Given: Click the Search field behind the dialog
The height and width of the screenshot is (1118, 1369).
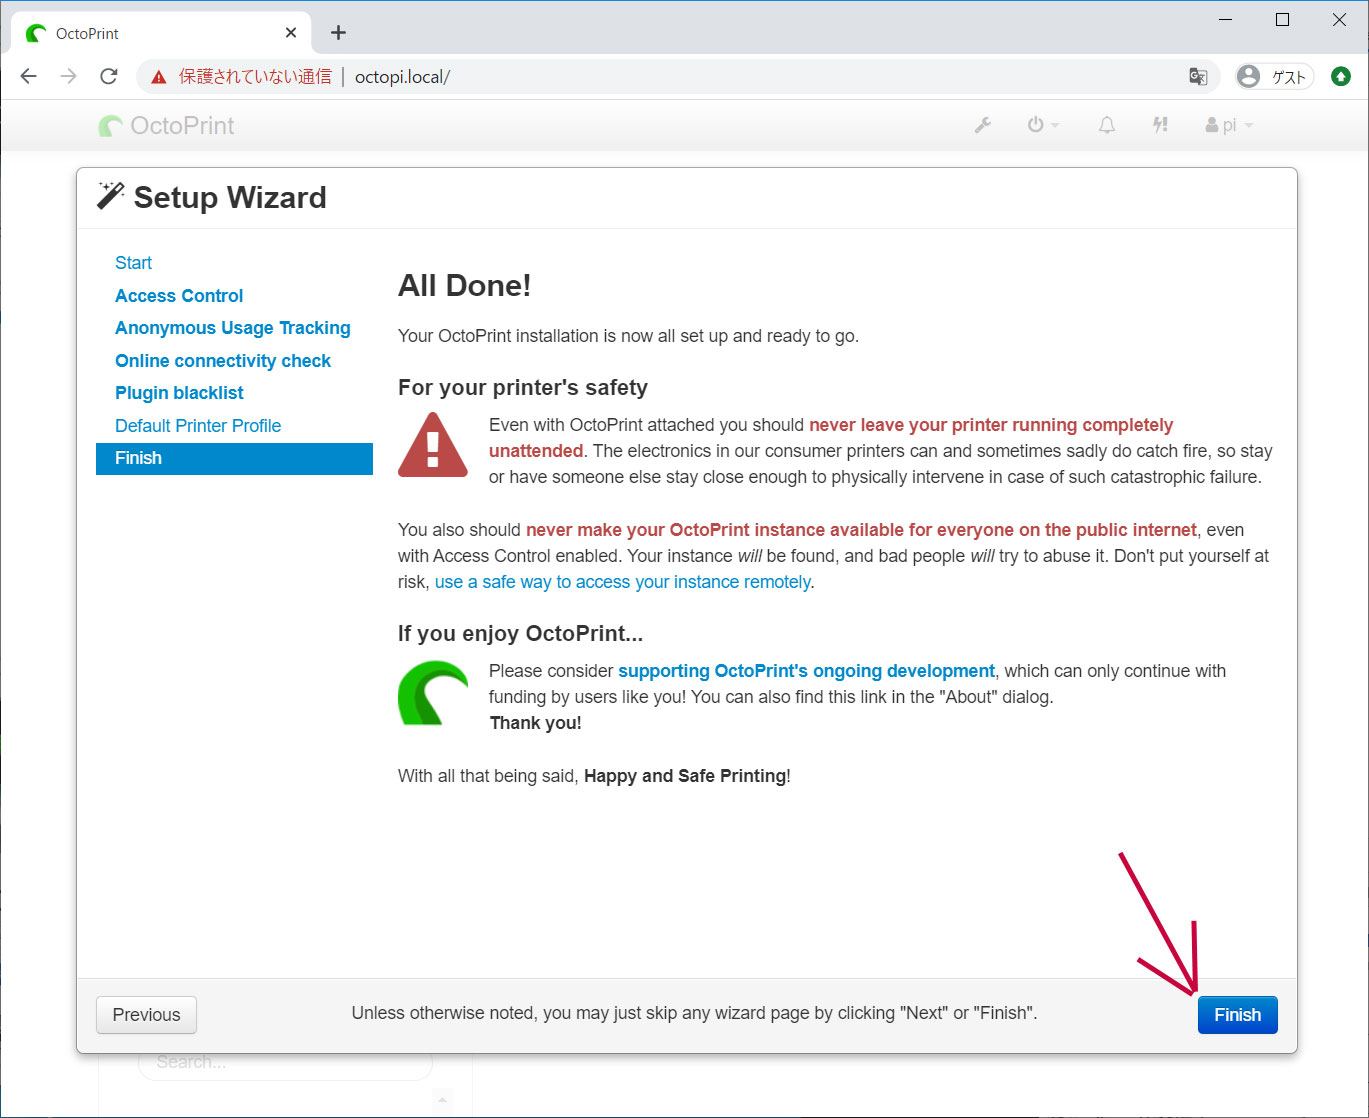Looking at the screenshot, I should pos(285,1062).
